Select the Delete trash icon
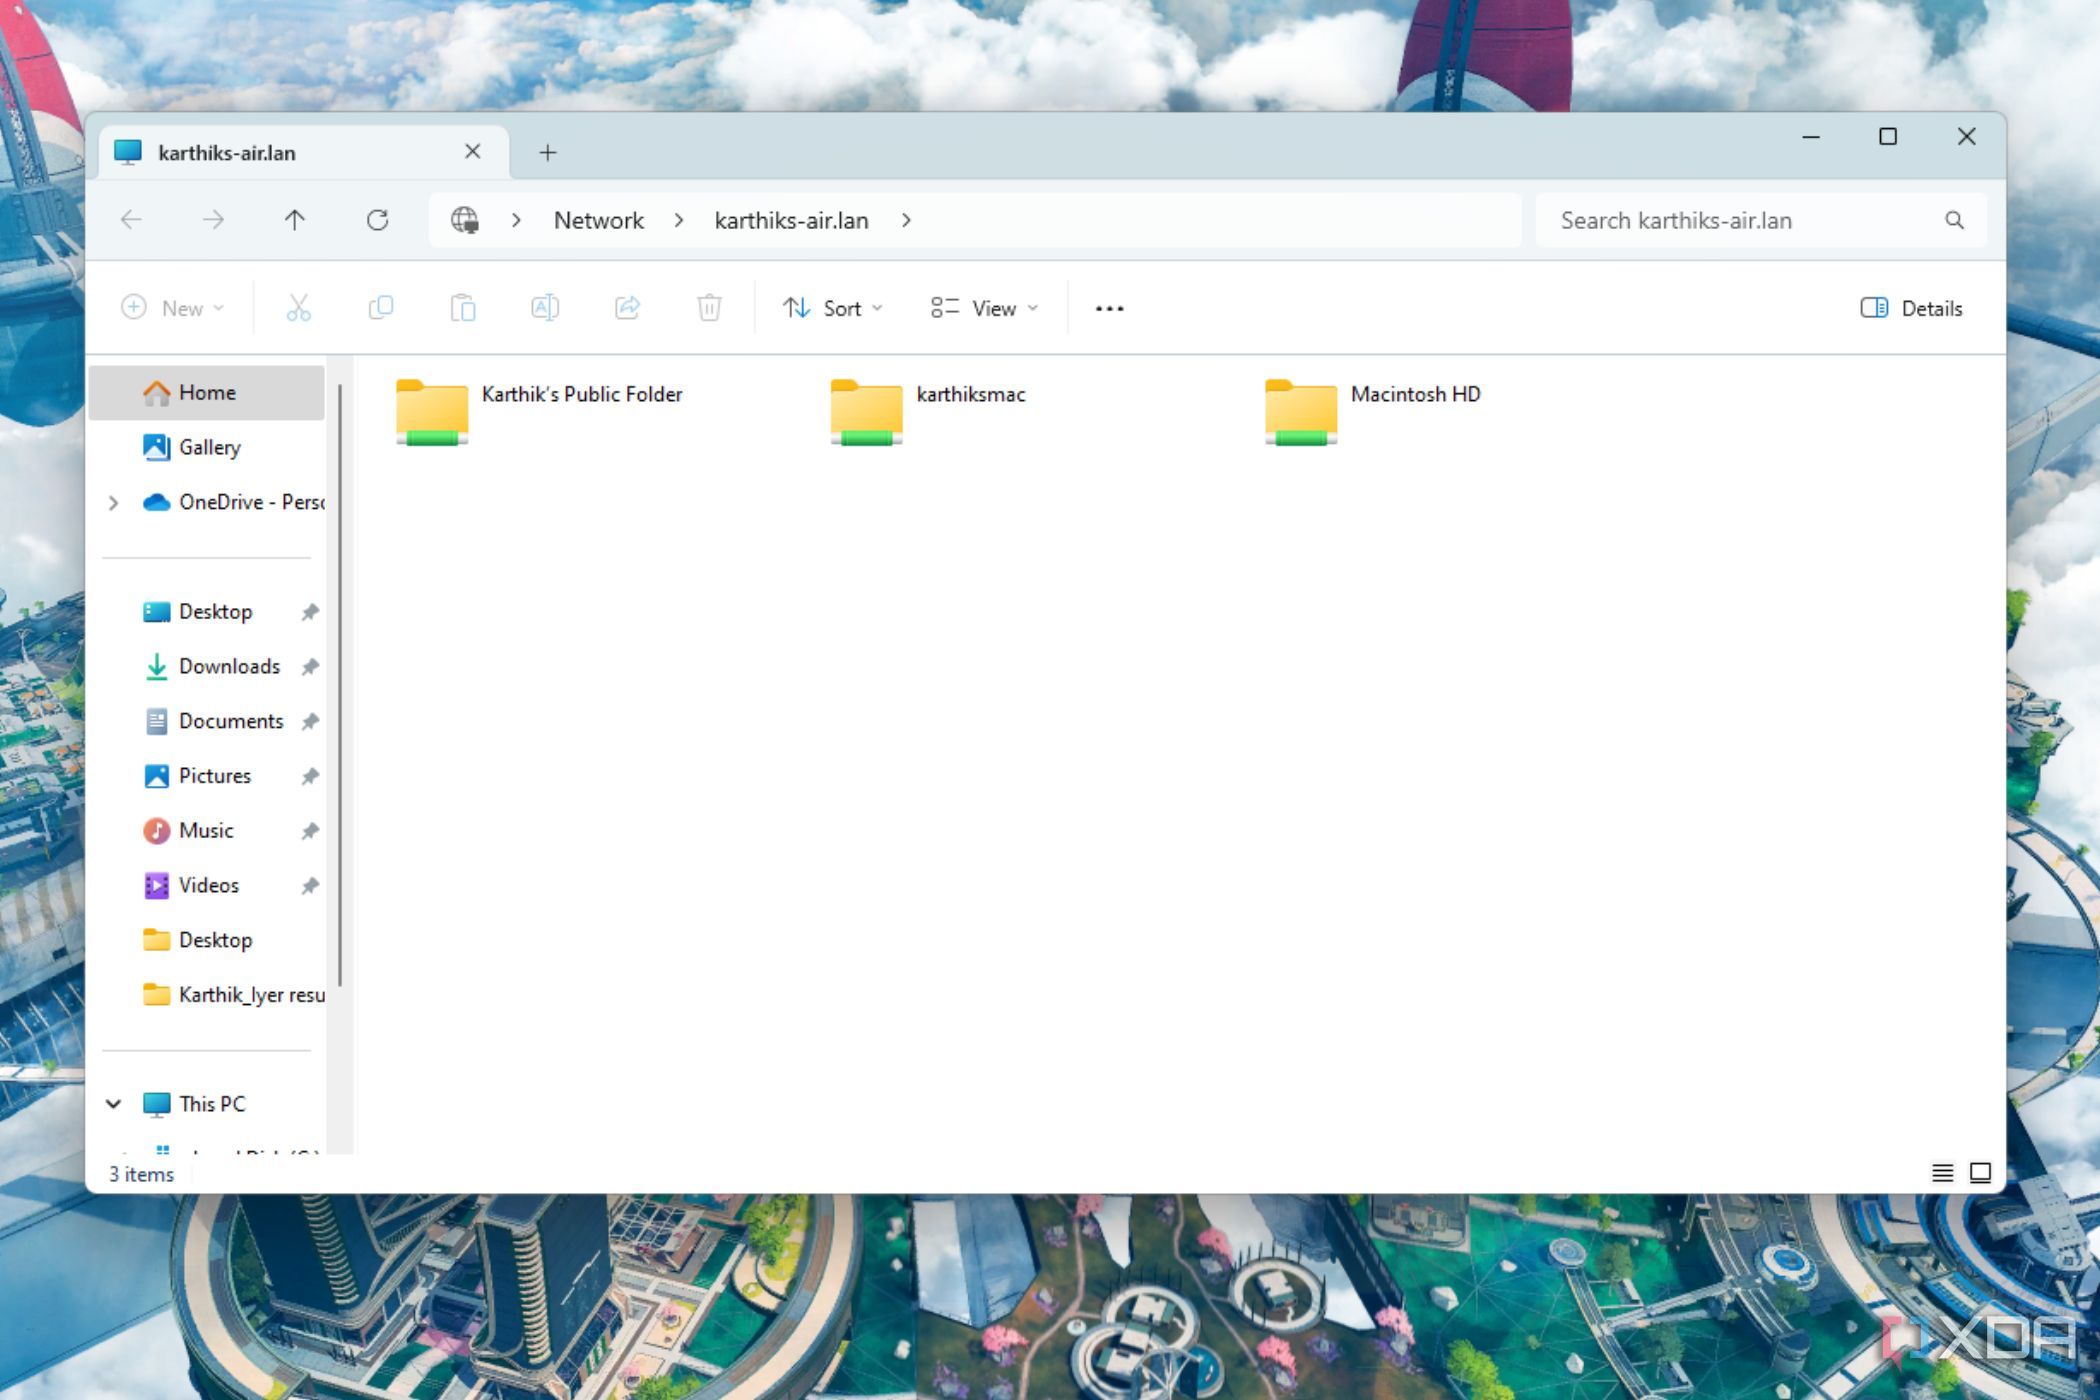 click(709, 308)
